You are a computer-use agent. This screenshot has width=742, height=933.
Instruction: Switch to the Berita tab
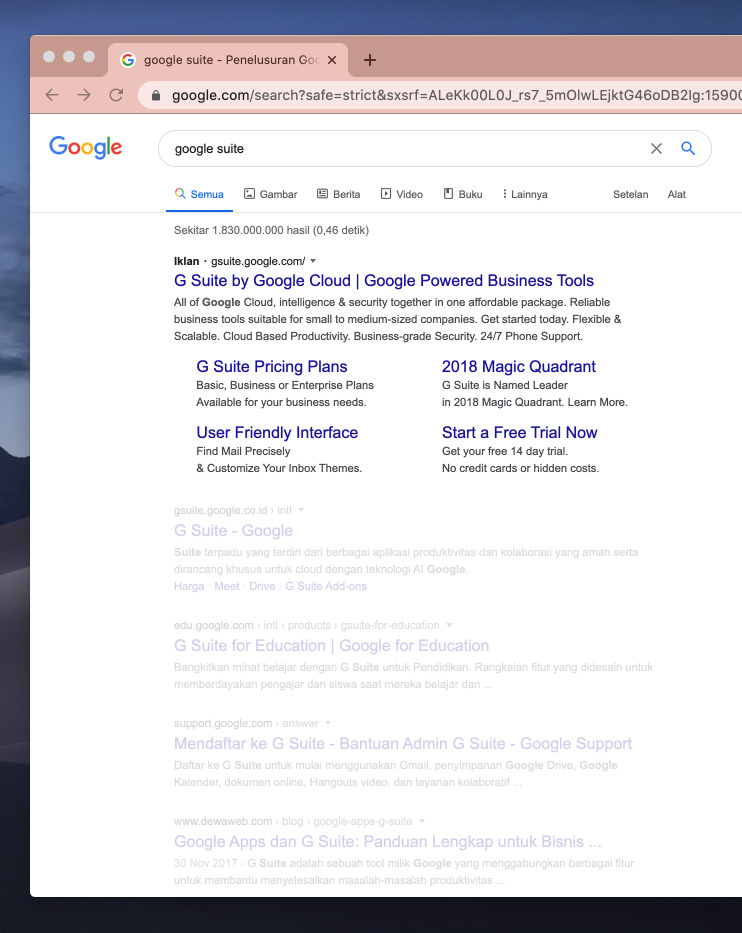pyautogui.click(x=339, y=194)
